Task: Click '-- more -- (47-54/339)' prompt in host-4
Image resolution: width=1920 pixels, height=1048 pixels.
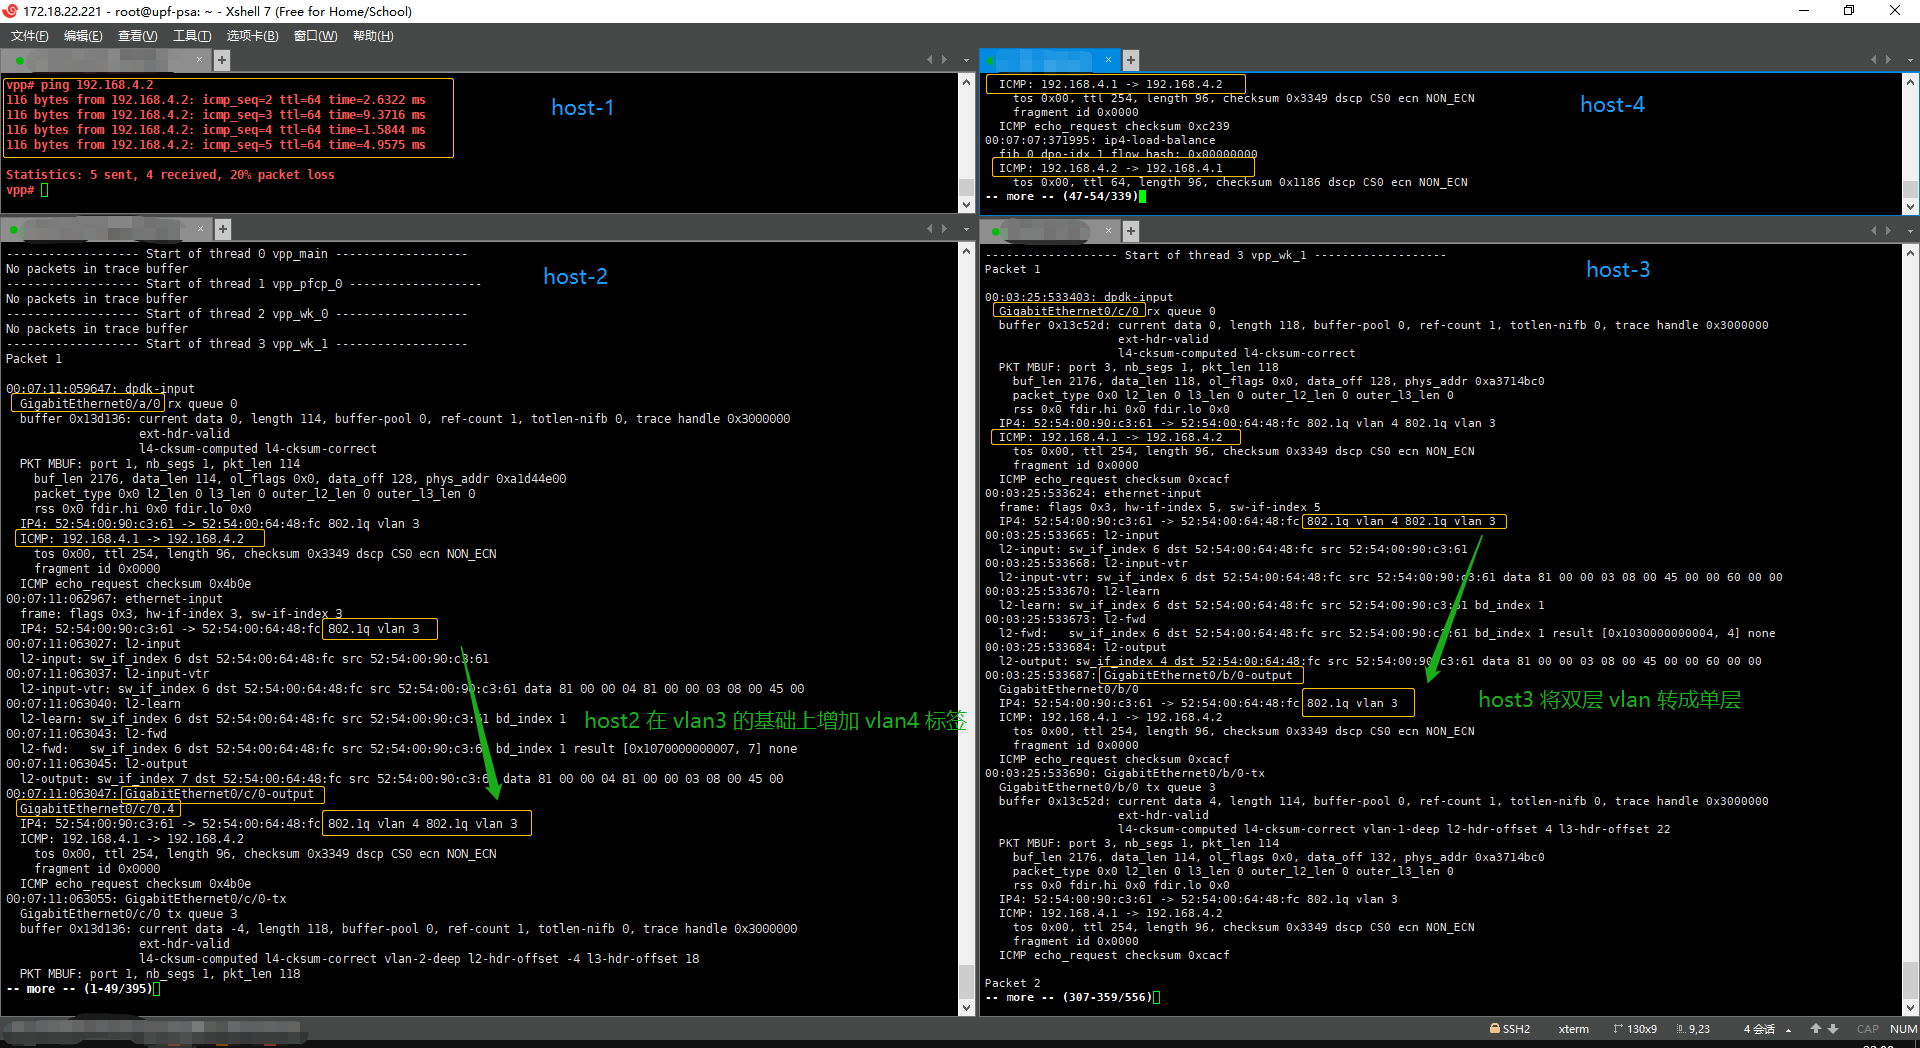Action: 1061,196
